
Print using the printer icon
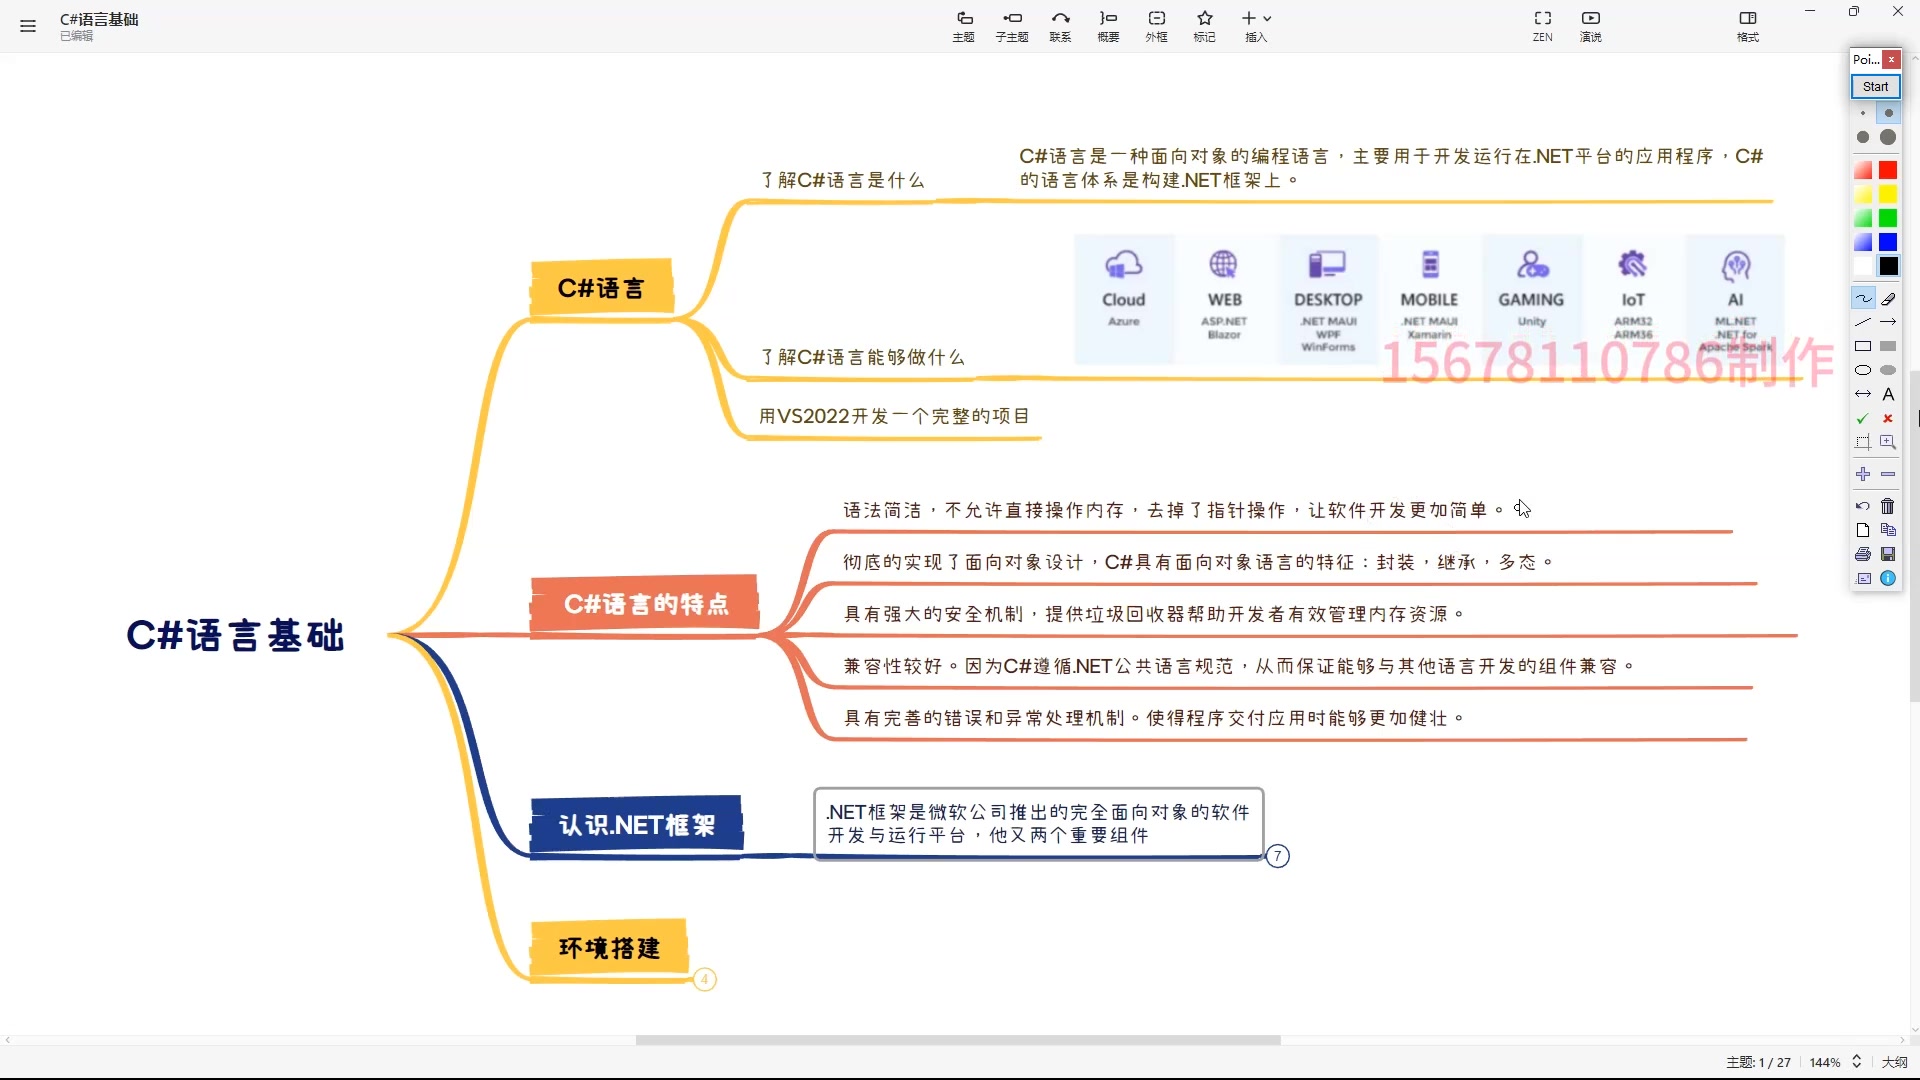tap(1863, 554)
